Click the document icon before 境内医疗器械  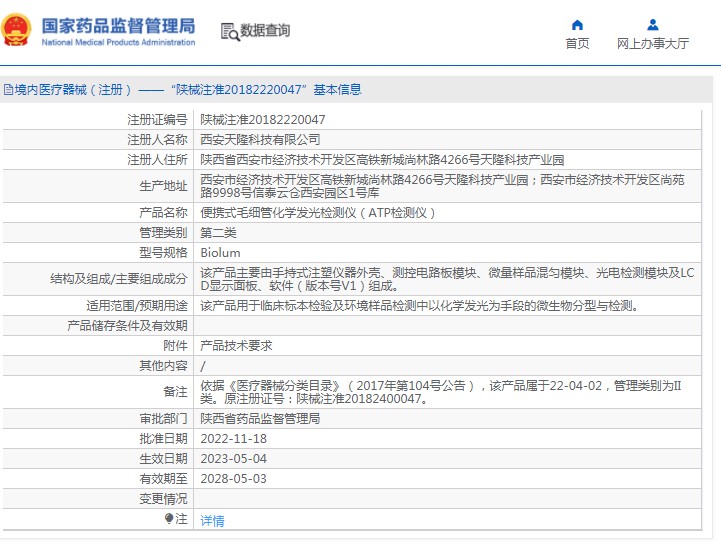click(8, 89)
